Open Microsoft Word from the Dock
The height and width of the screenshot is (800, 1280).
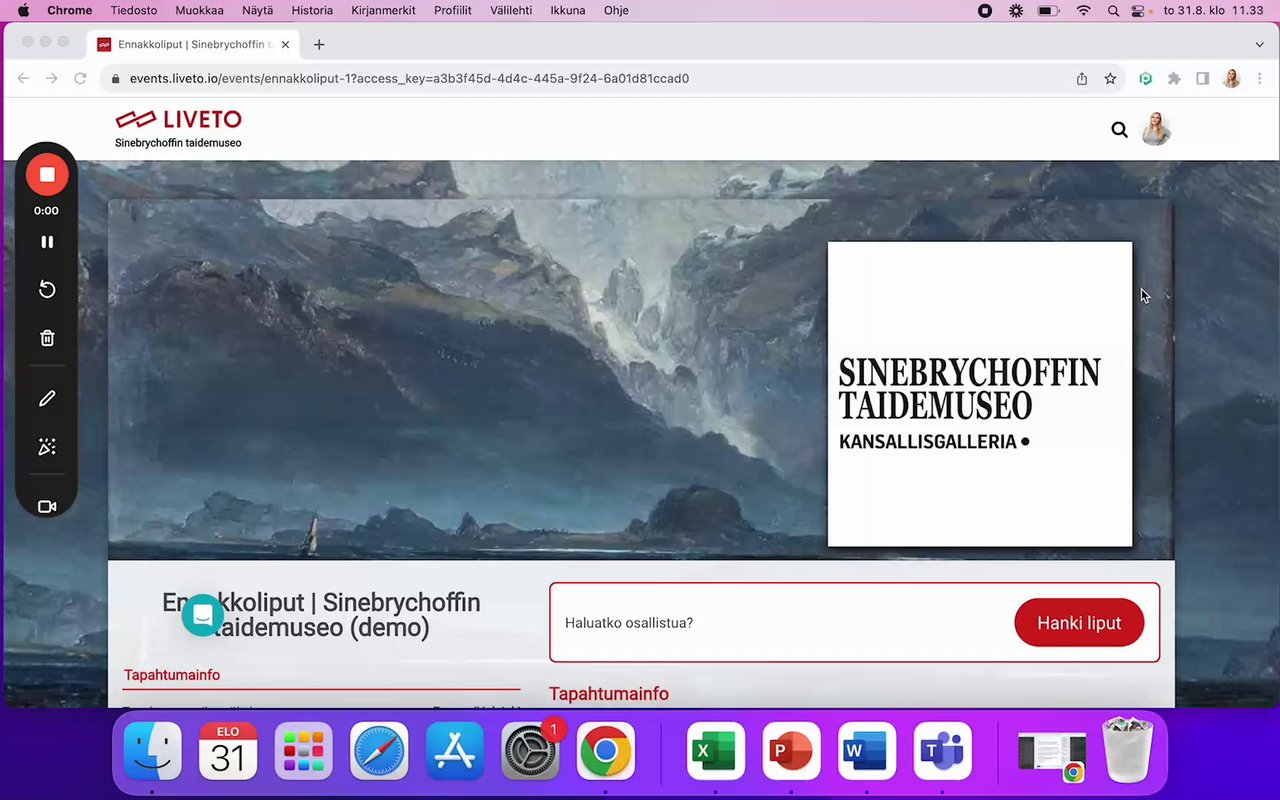tap(867, 751)
